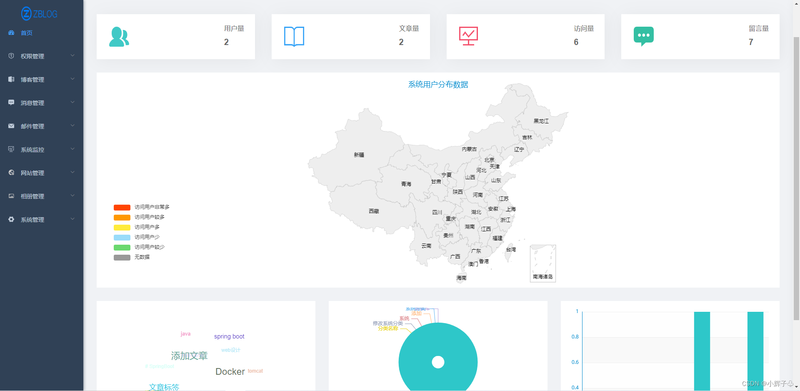The width and height of the screenshot is (800, 391).
Task: Click the 用户量 users icon
Action: pos(119,37)
